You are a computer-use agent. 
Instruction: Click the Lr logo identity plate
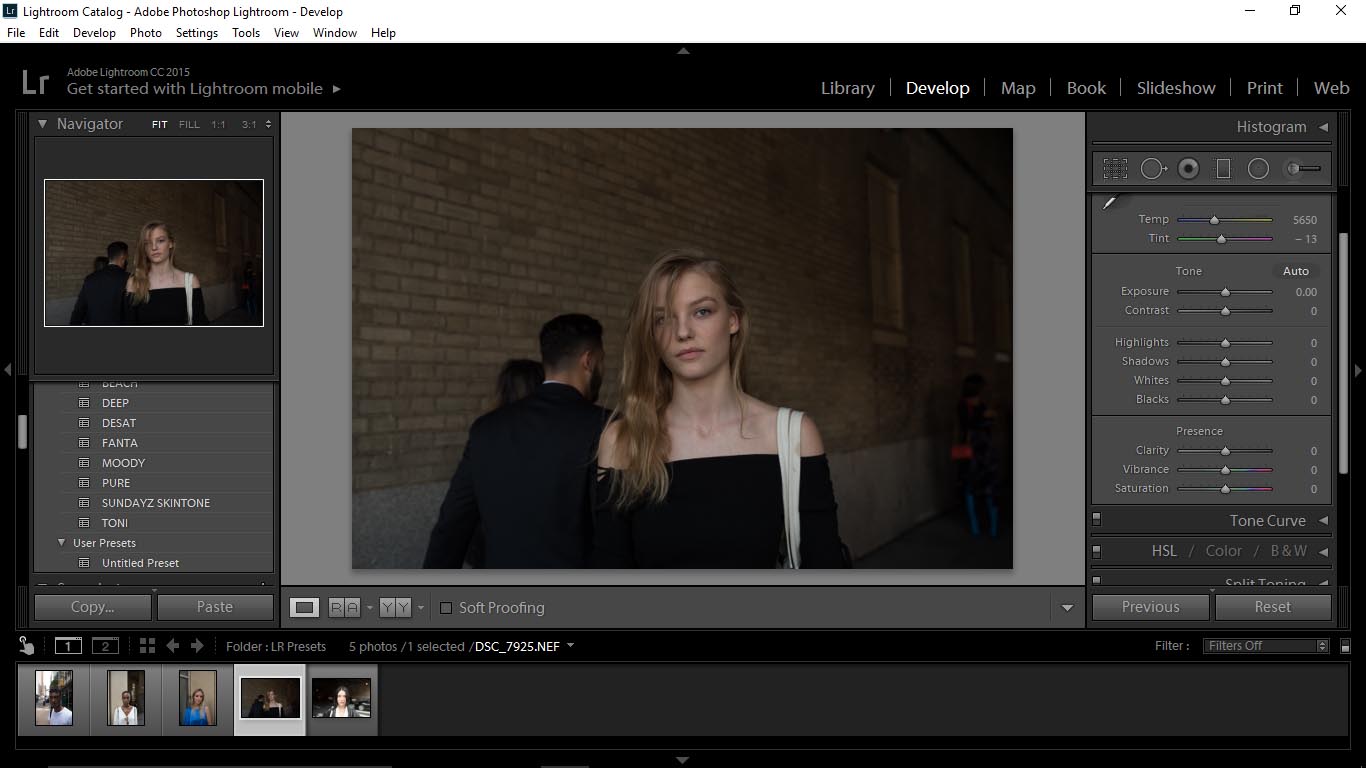click(35, 80)
